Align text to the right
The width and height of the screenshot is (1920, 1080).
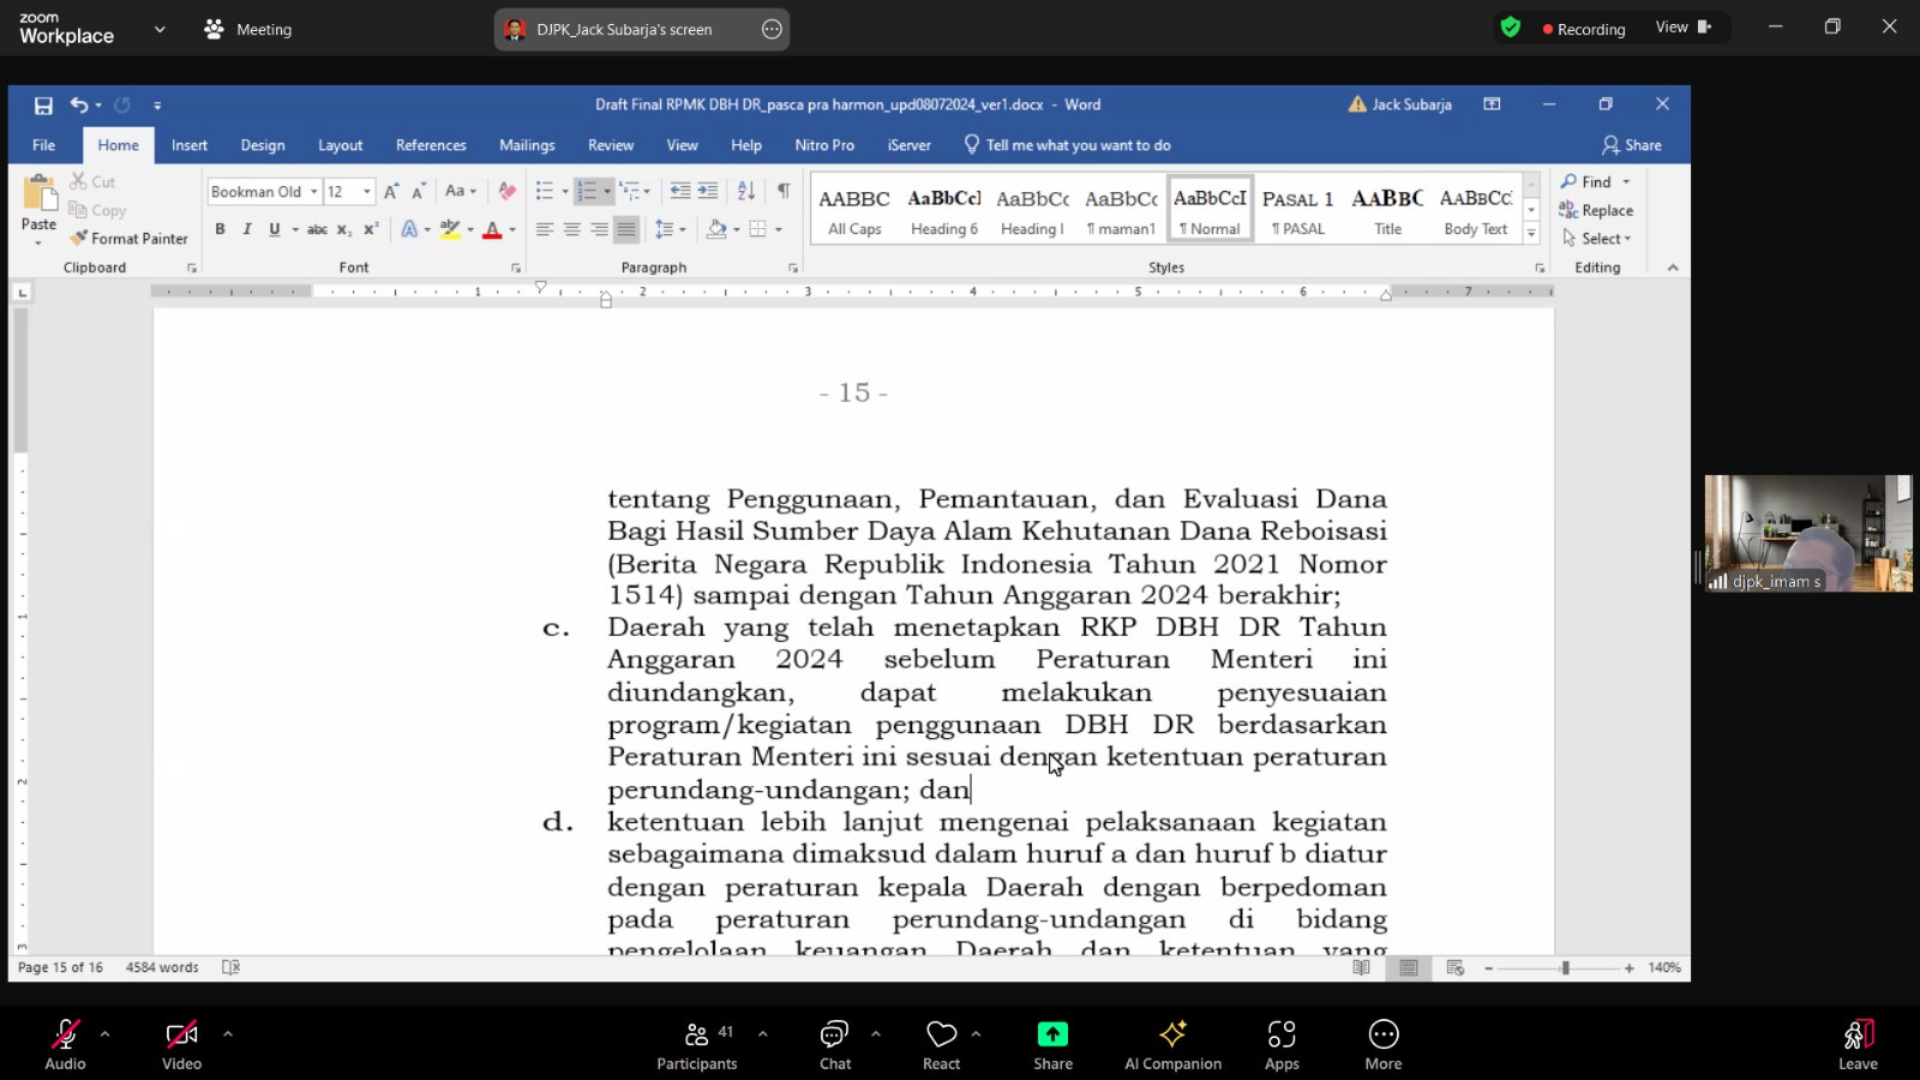coord(599,229)
